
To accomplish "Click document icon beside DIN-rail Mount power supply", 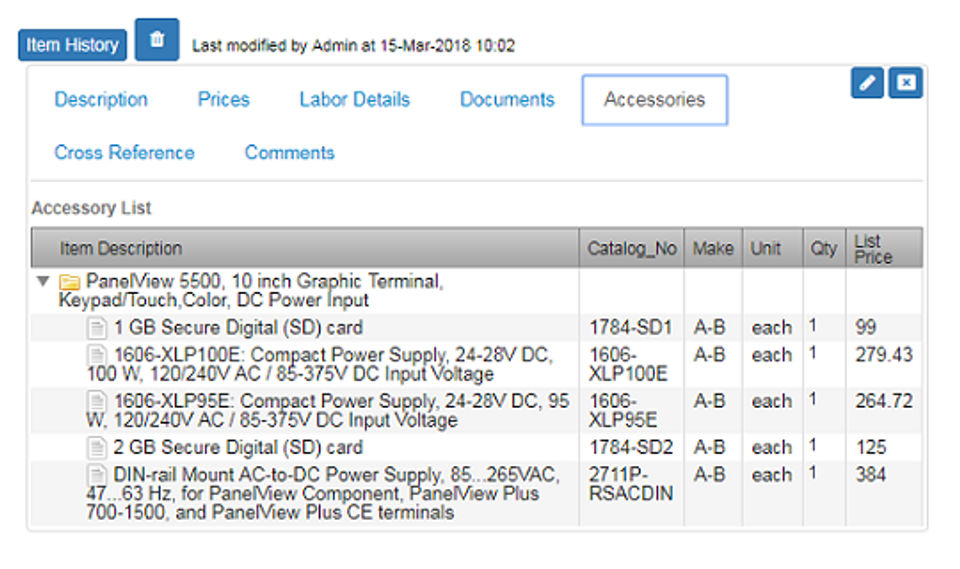I will click(x=97, y=474).
